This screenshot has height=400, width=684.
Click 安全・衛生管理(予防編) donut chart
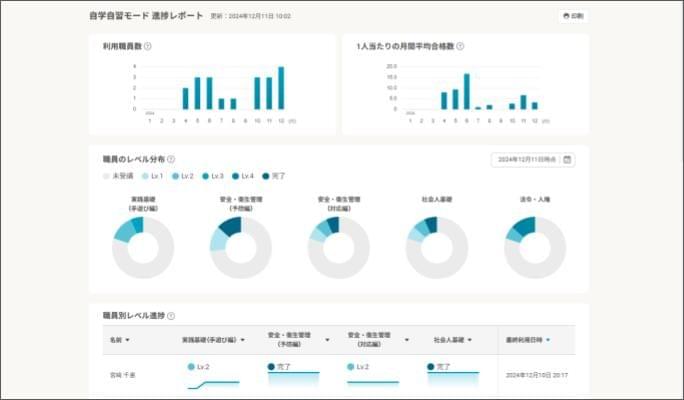(x=241, y=248)
